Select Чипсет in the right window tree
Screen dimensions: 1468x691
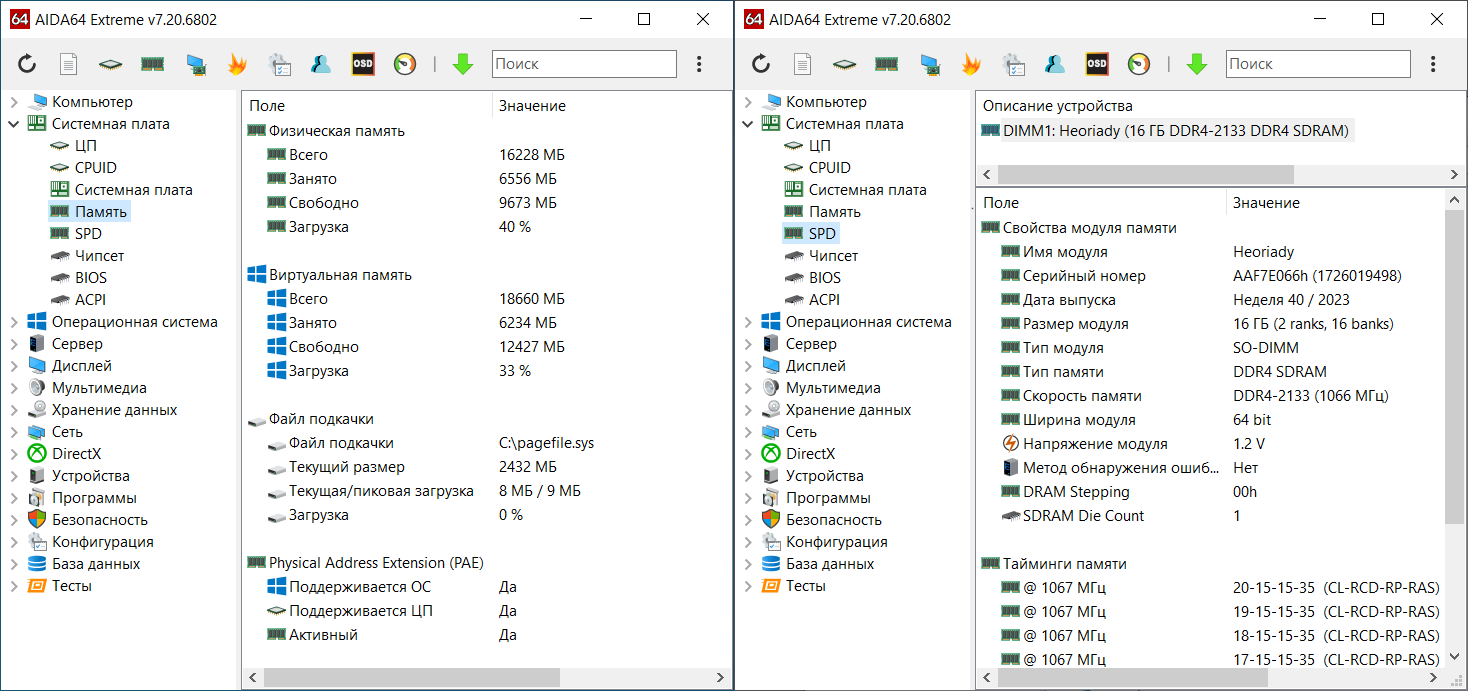pyautogui.click(x=834, y=256)
